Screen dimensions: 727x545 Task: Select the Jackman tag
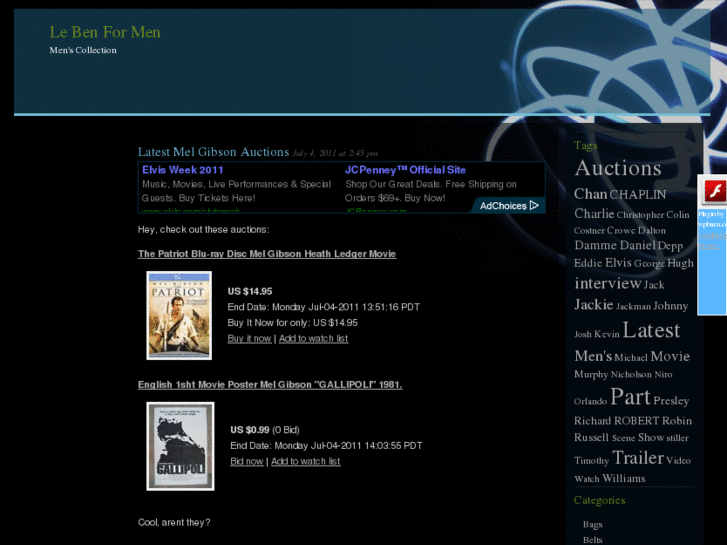[x=633, y=307]
